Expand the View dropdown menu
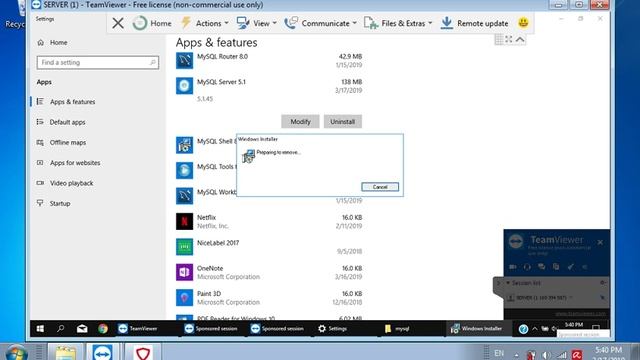The image size is (640, 360). (x=256, y=23)
